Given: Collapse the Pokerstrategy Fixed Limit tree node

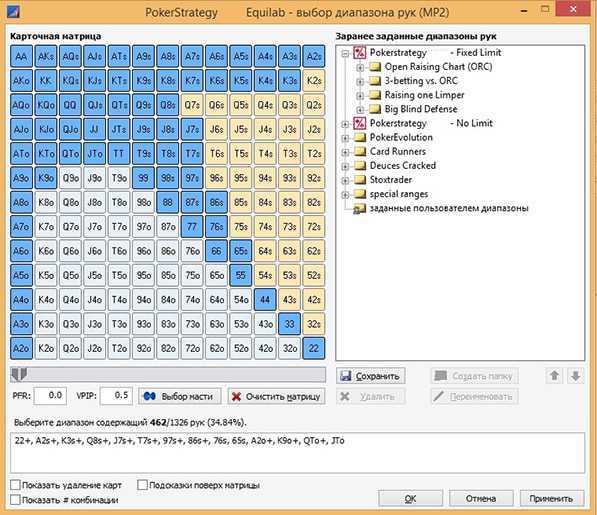Looking at the screenshot, I should 345,53.
